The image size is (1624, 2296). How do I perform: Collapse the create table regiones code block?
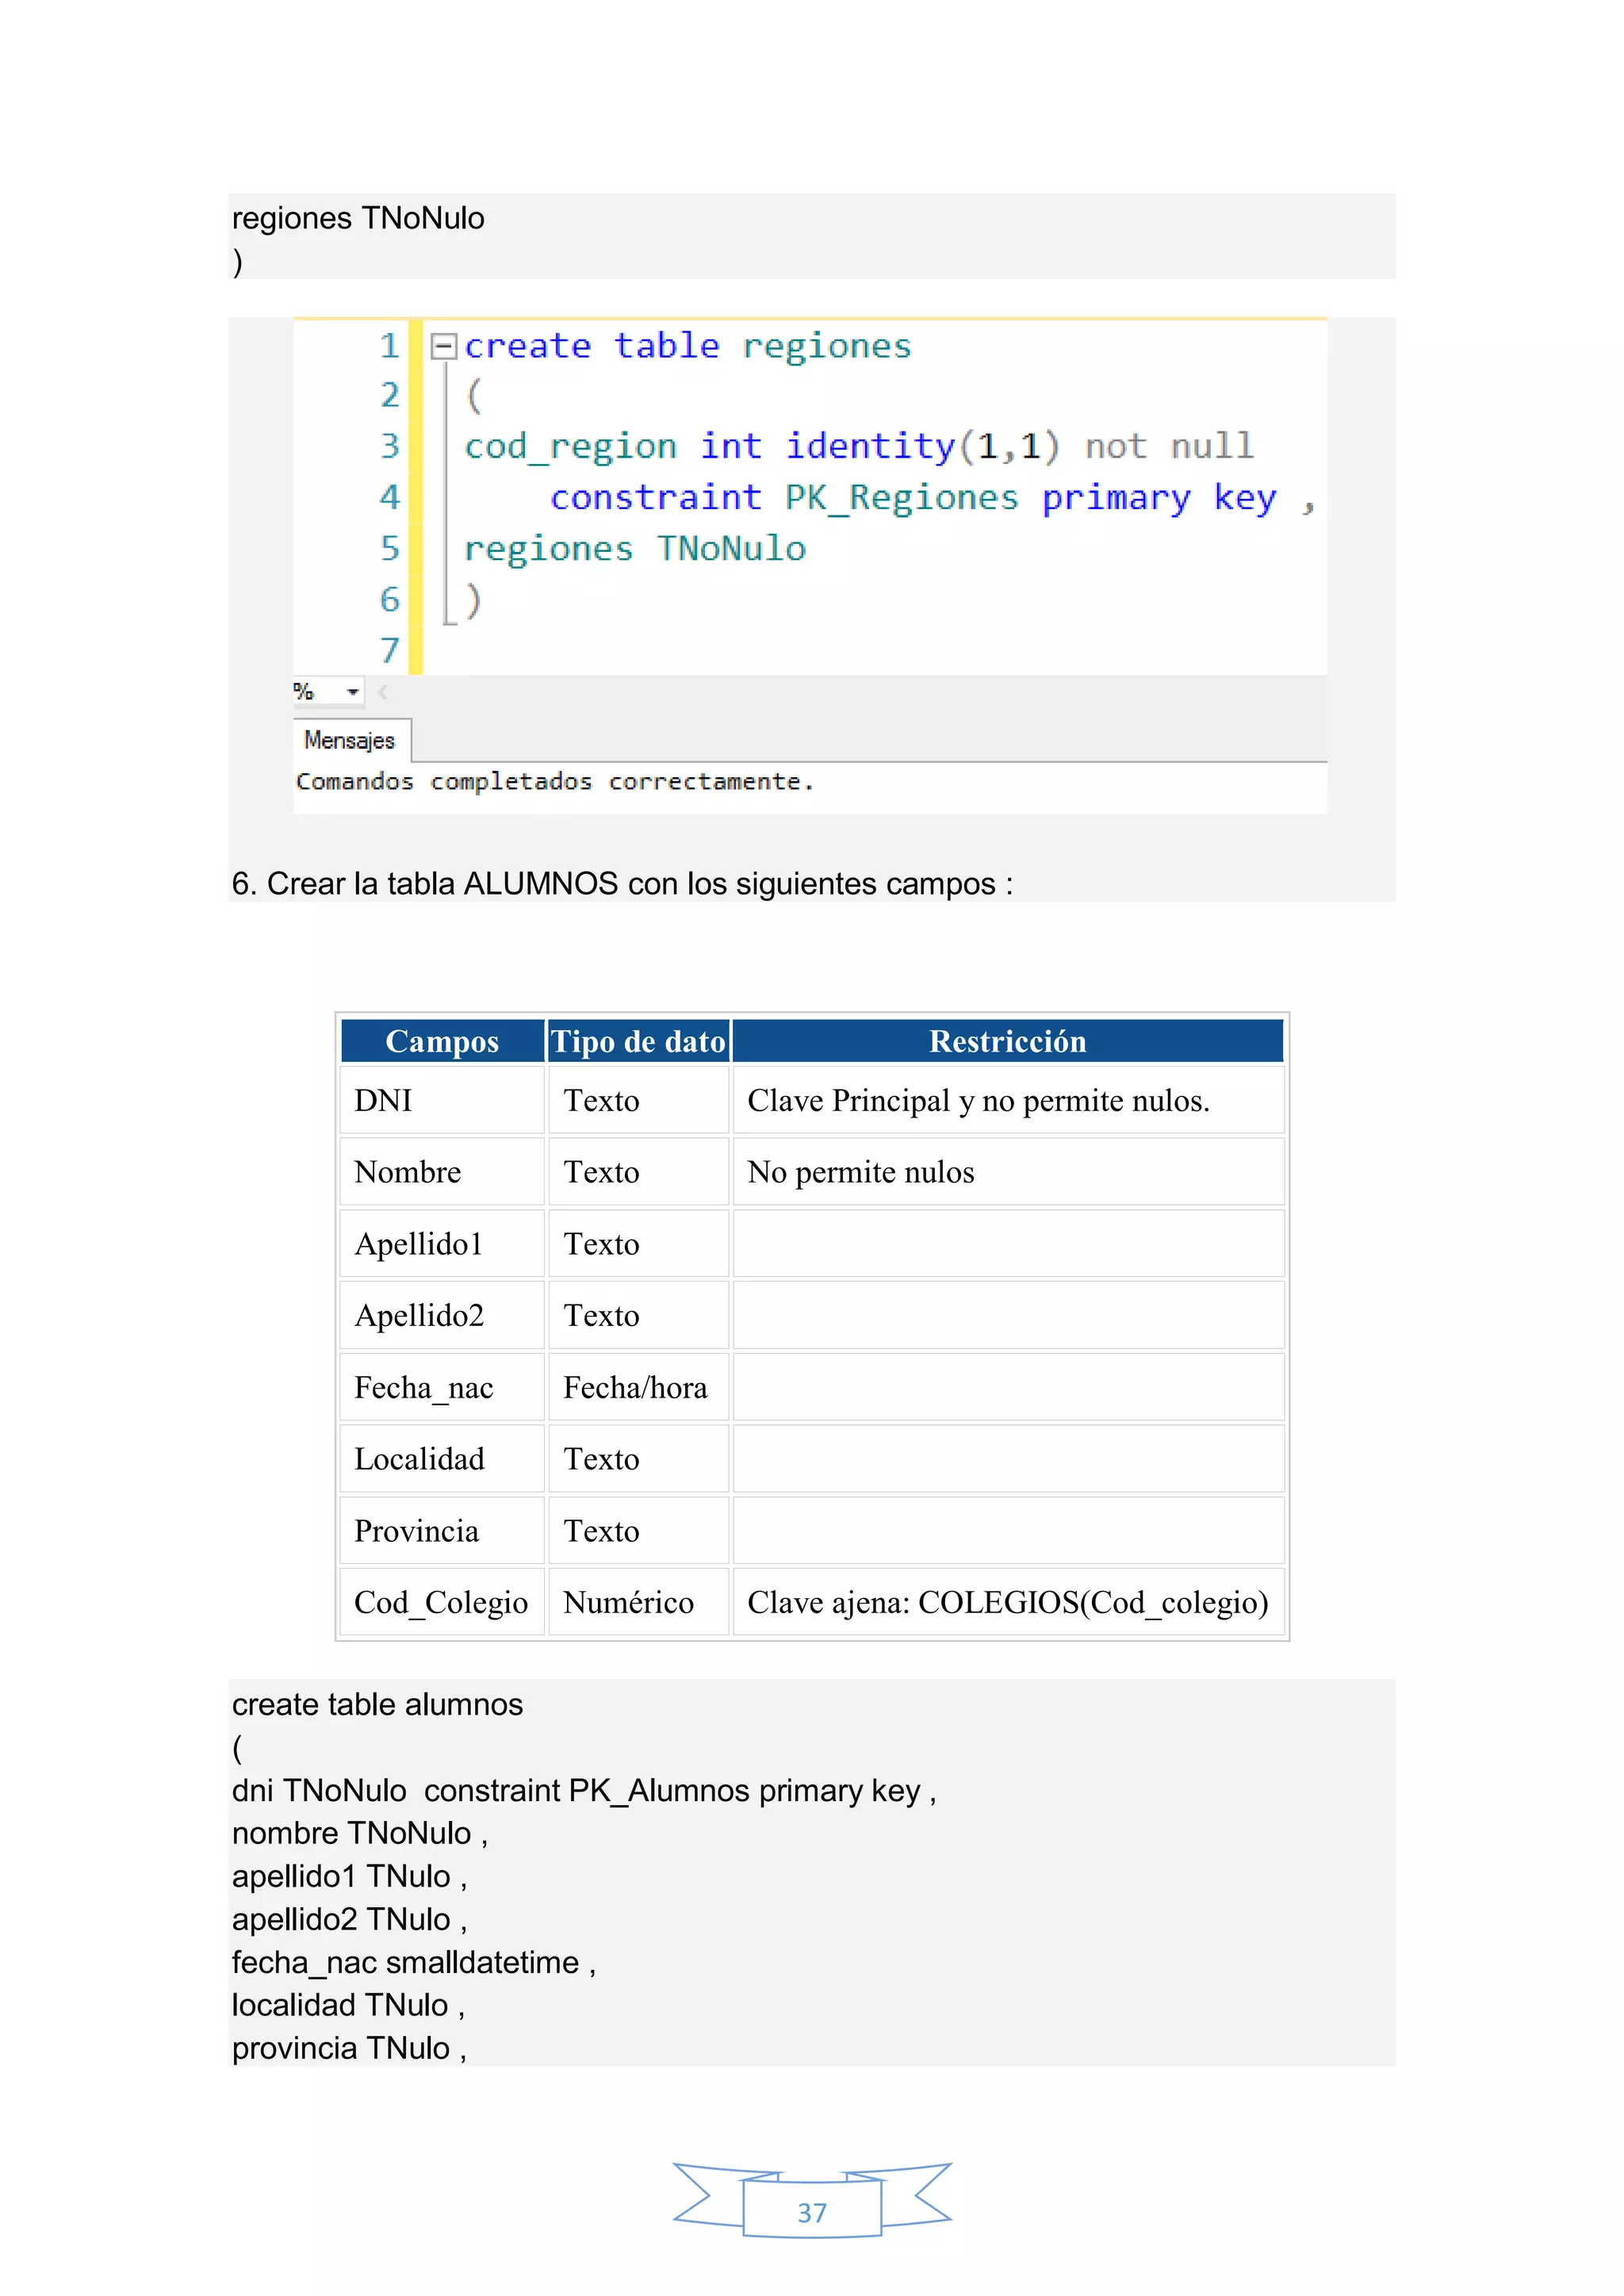coord(443,346)
